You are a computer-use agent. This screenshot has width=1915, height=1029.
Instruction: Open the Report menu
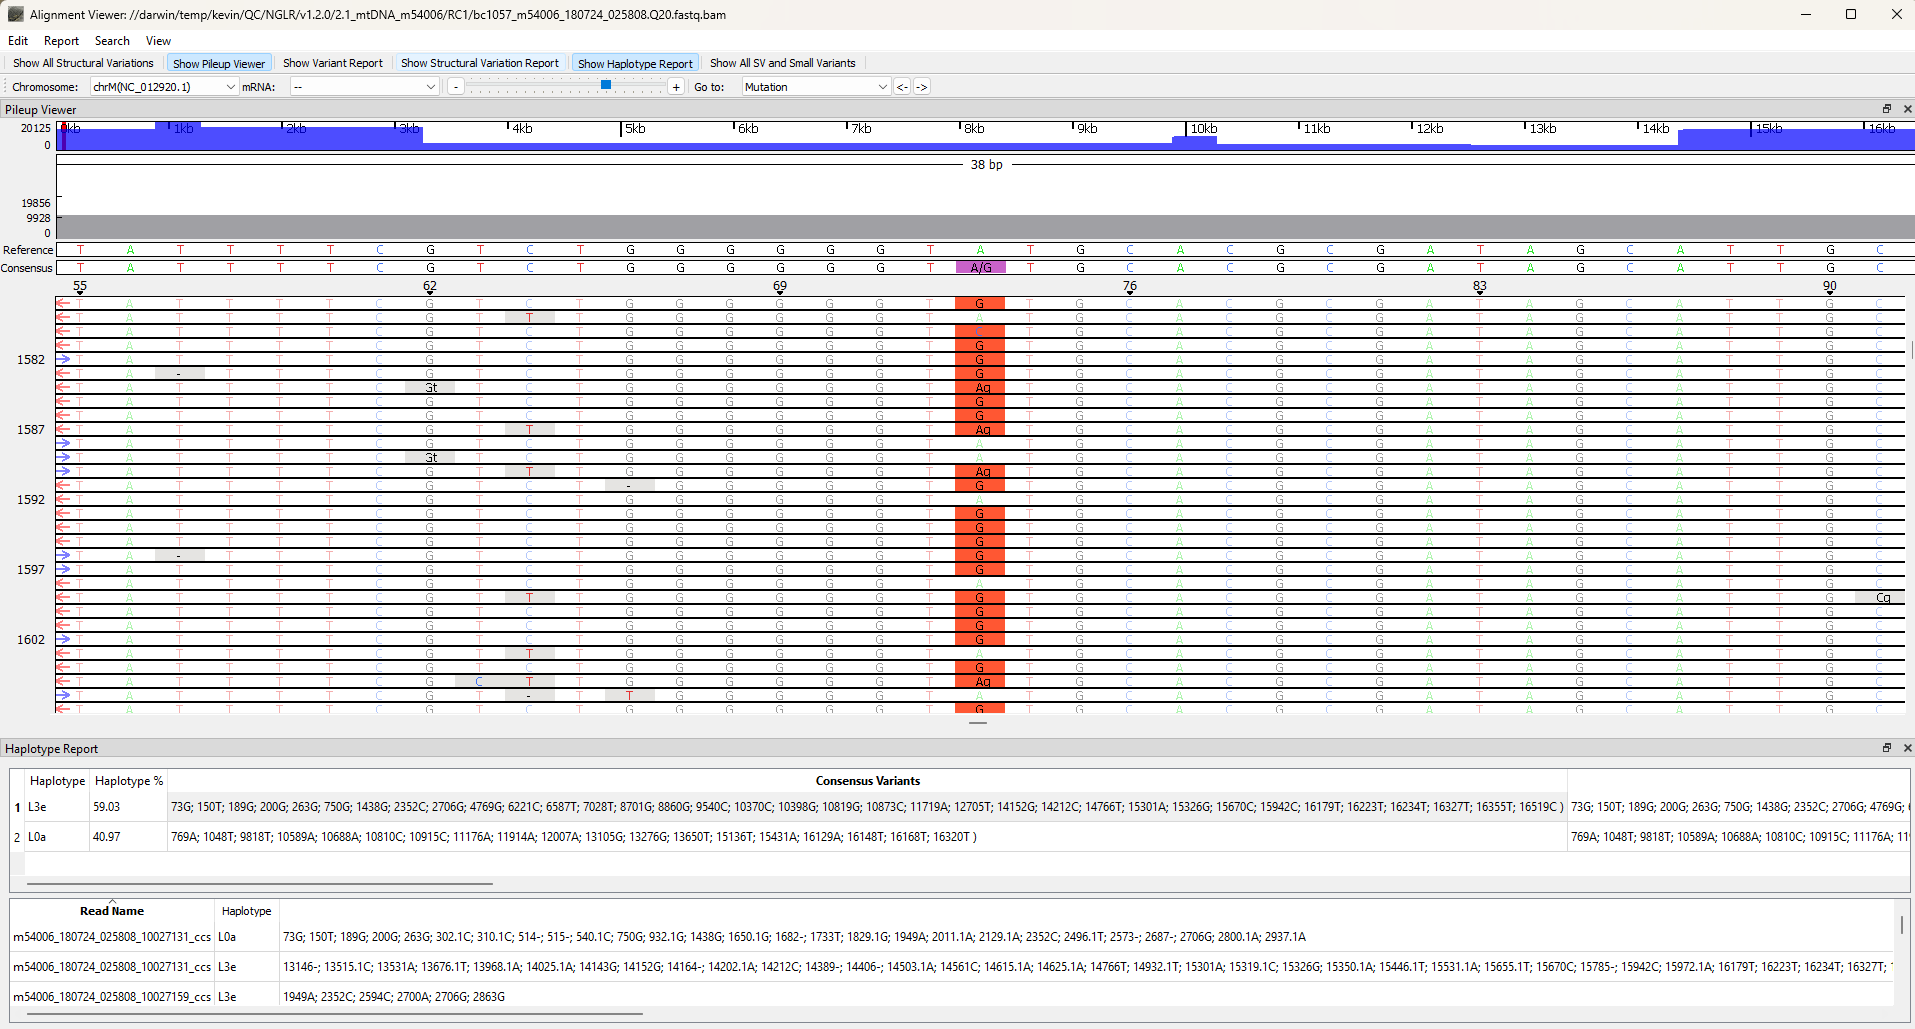click(x=61, y=41)
